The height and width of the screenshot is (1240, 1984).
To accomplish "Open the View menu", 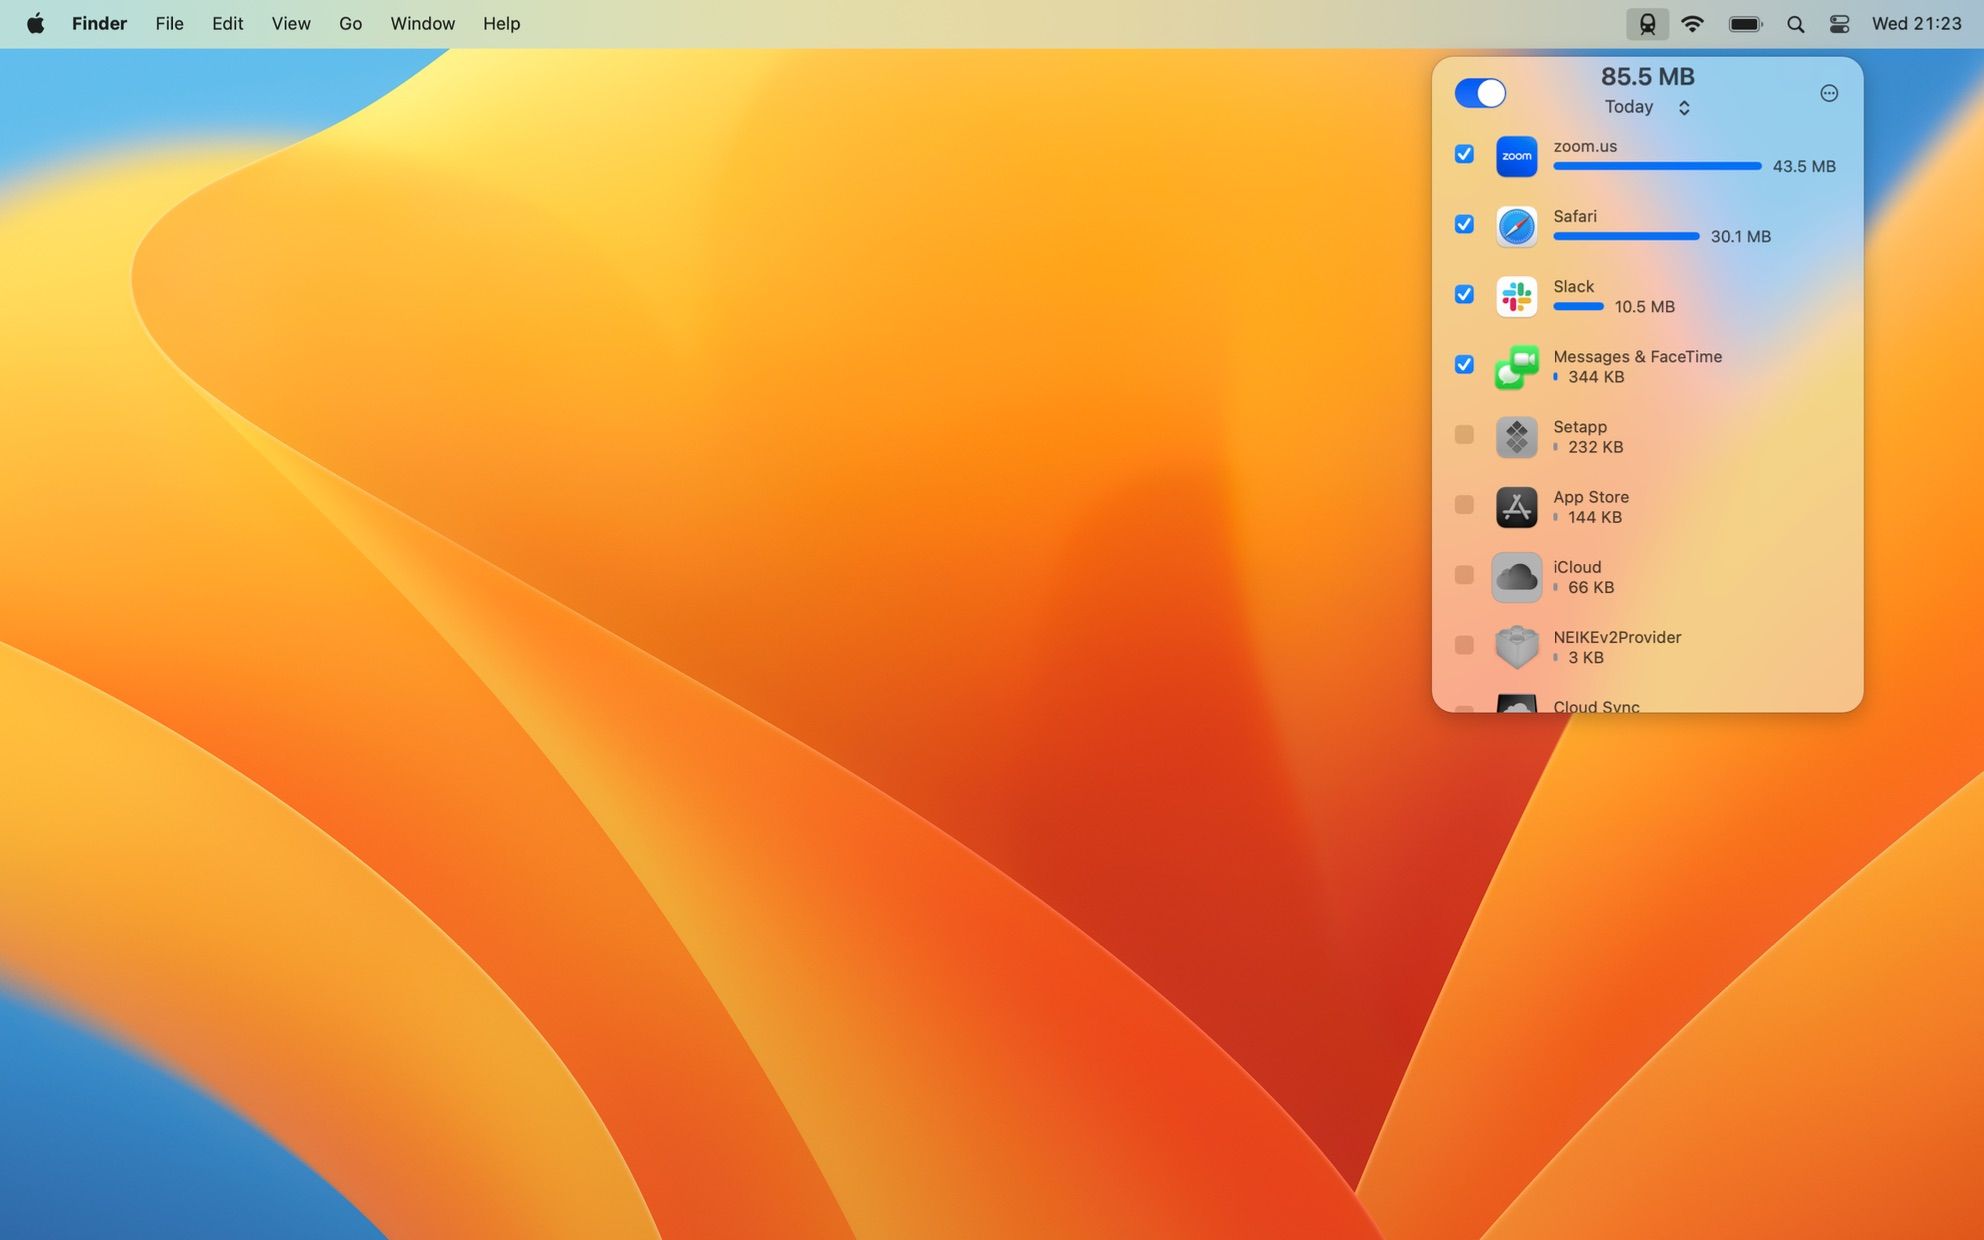I will (291, 23).
